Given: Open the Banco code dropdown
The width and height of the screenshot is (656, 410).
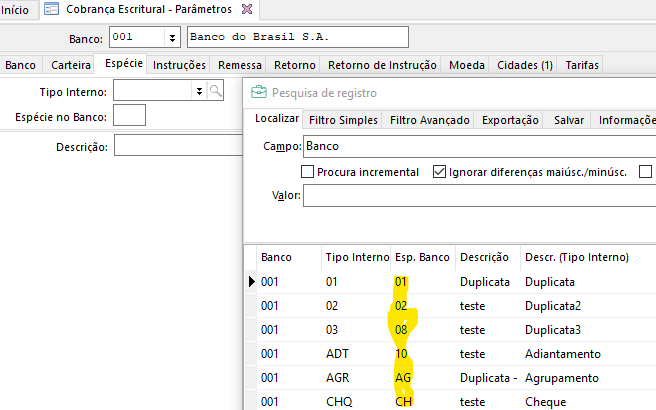Looking at the screenshot, I should pos(174,38).
